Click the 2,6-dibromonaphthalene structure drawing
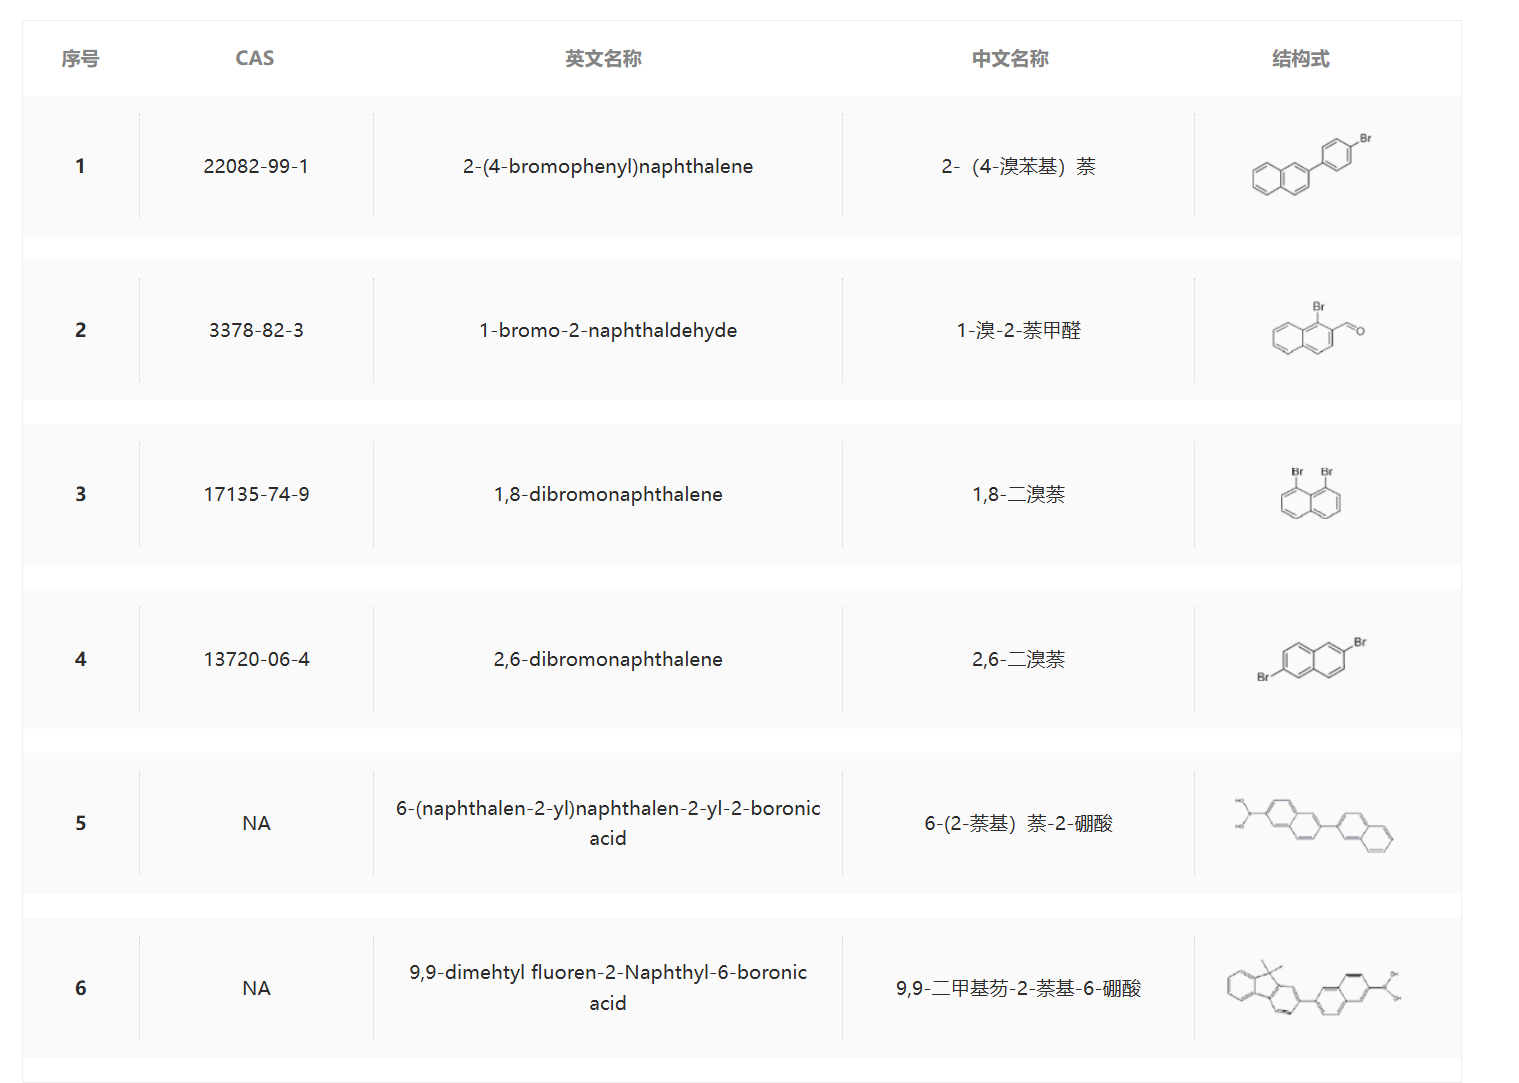The image size is (1519, 1083). tap(1311, 658)
